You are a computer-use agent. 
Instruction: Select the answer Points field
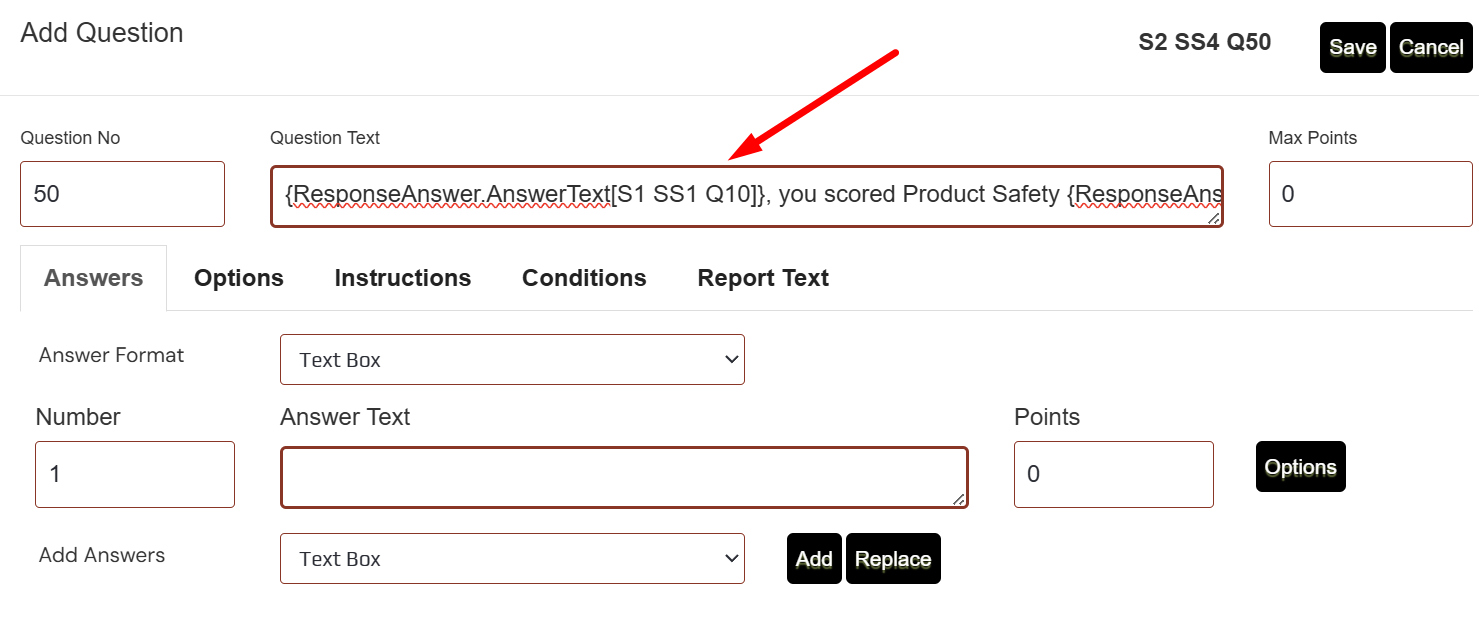coord(1113,474)
